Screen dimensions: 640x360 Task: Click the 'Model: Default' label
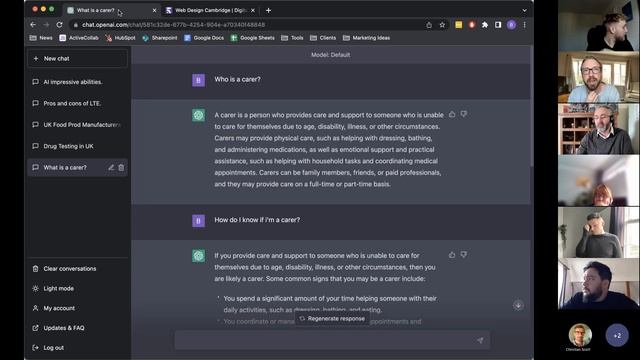331,55
